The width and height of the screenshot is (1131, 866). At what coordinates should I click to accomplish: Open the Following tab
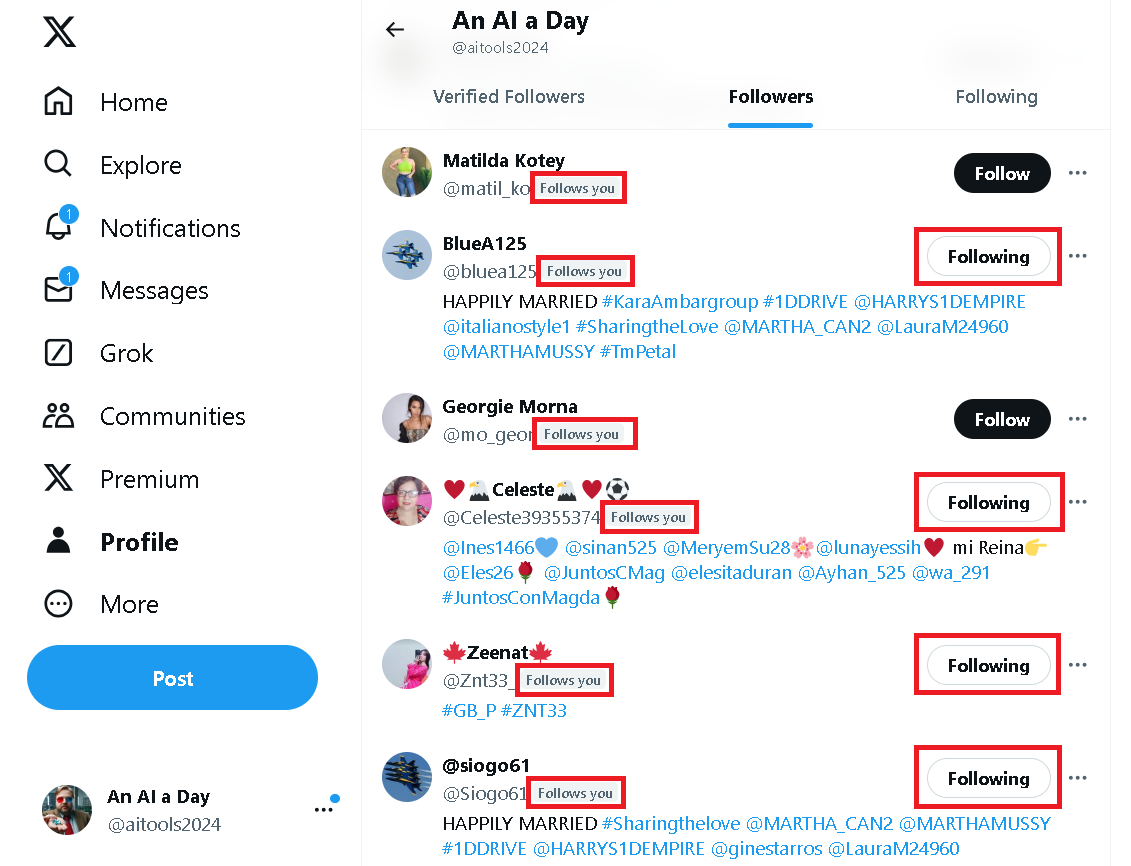[x=996, y=97]
